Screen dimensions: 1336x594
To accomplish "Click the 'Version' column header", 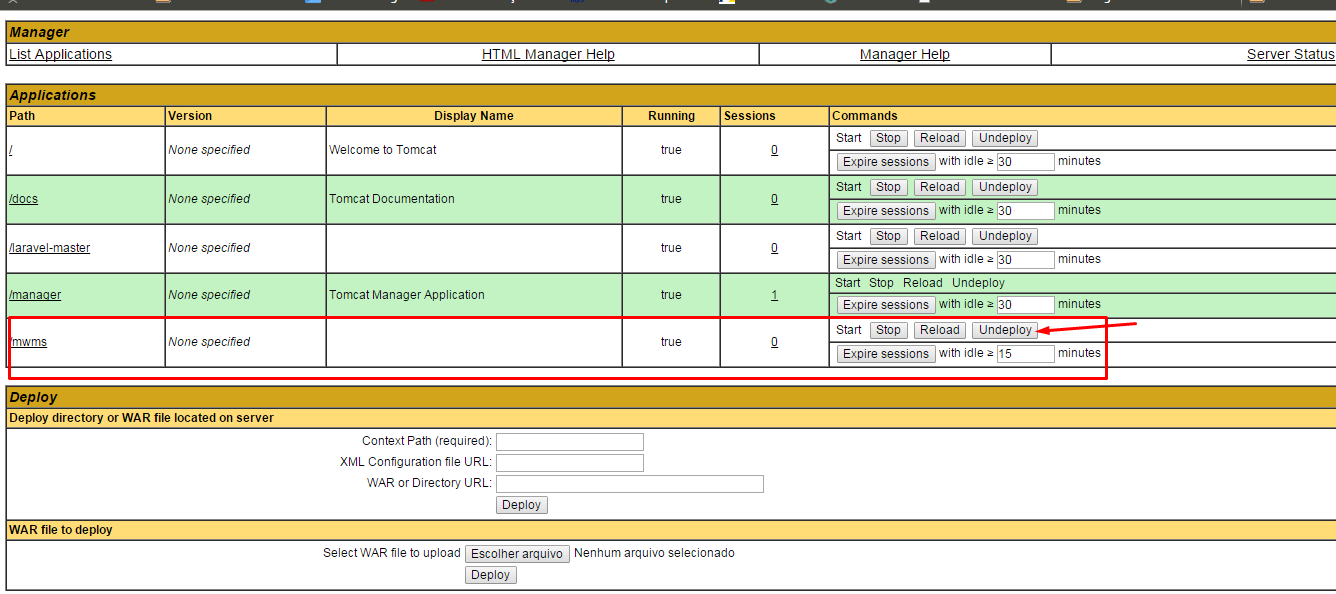I will (190, 116).
